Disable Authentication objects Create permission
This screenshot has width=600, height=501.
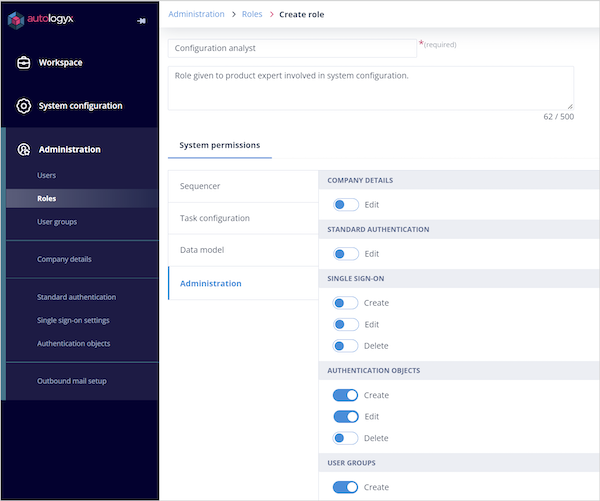[346, 395]
